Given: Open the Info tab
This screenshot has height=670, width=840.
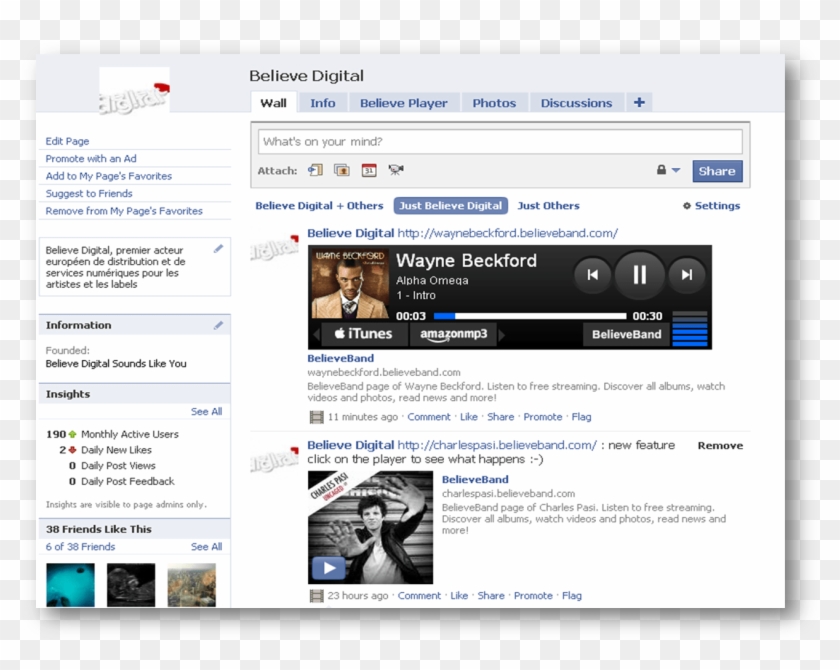Looking at the screenshot, I should [x=323, y=103].
